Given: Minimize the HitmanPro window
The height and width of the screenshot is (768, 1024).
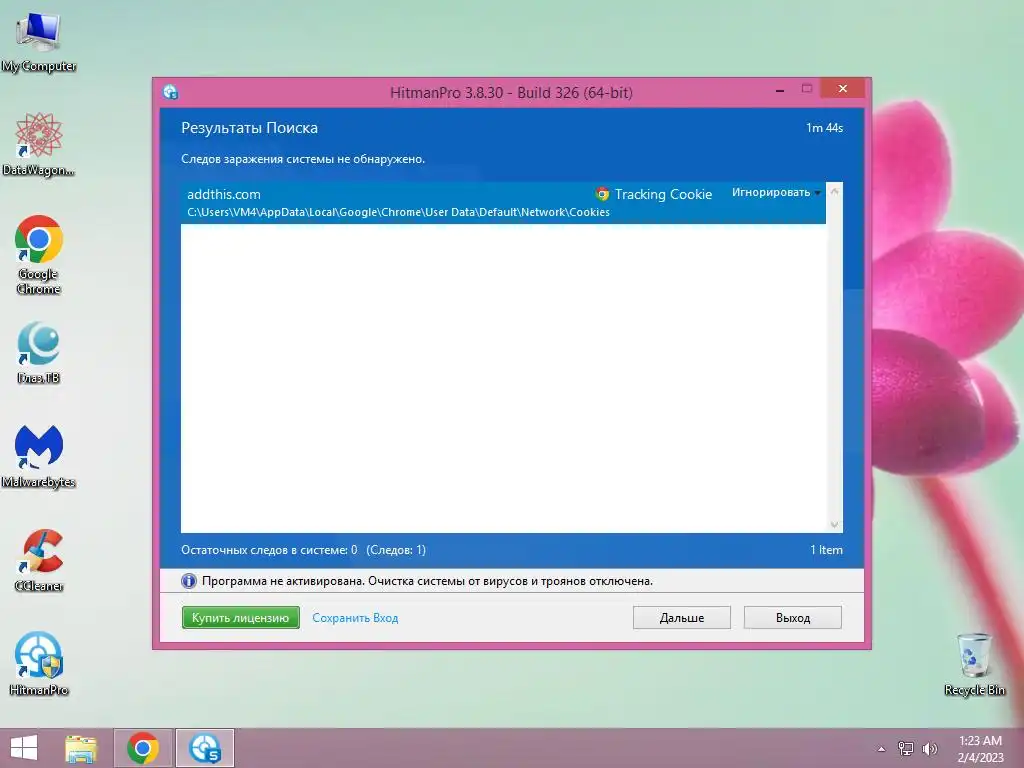Looking at the screenshot, I should [x=779, y=89].
